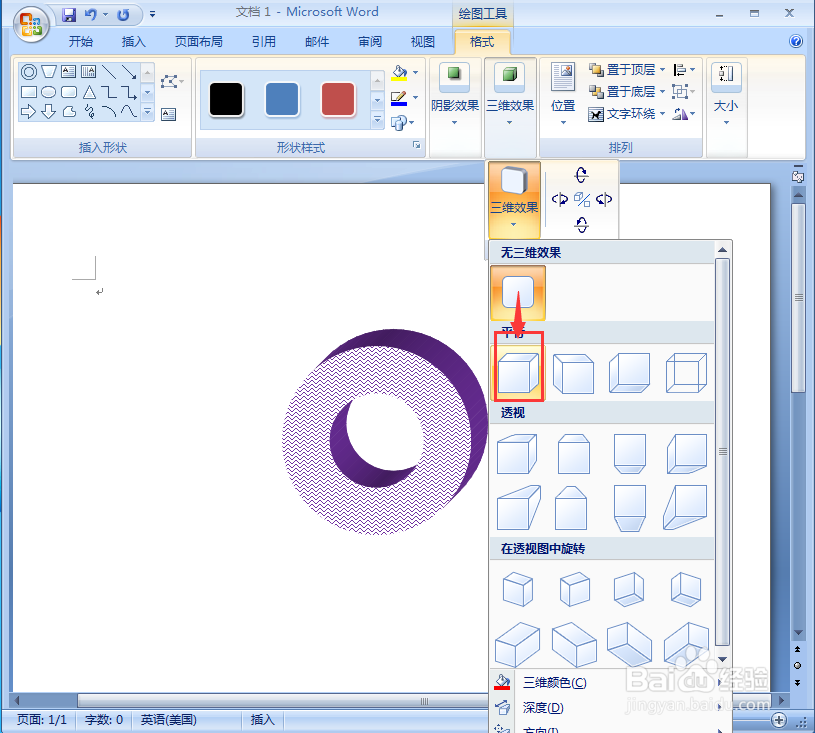
Task: Open shape styles dialog launcher
Action: [x=416, y=145]
